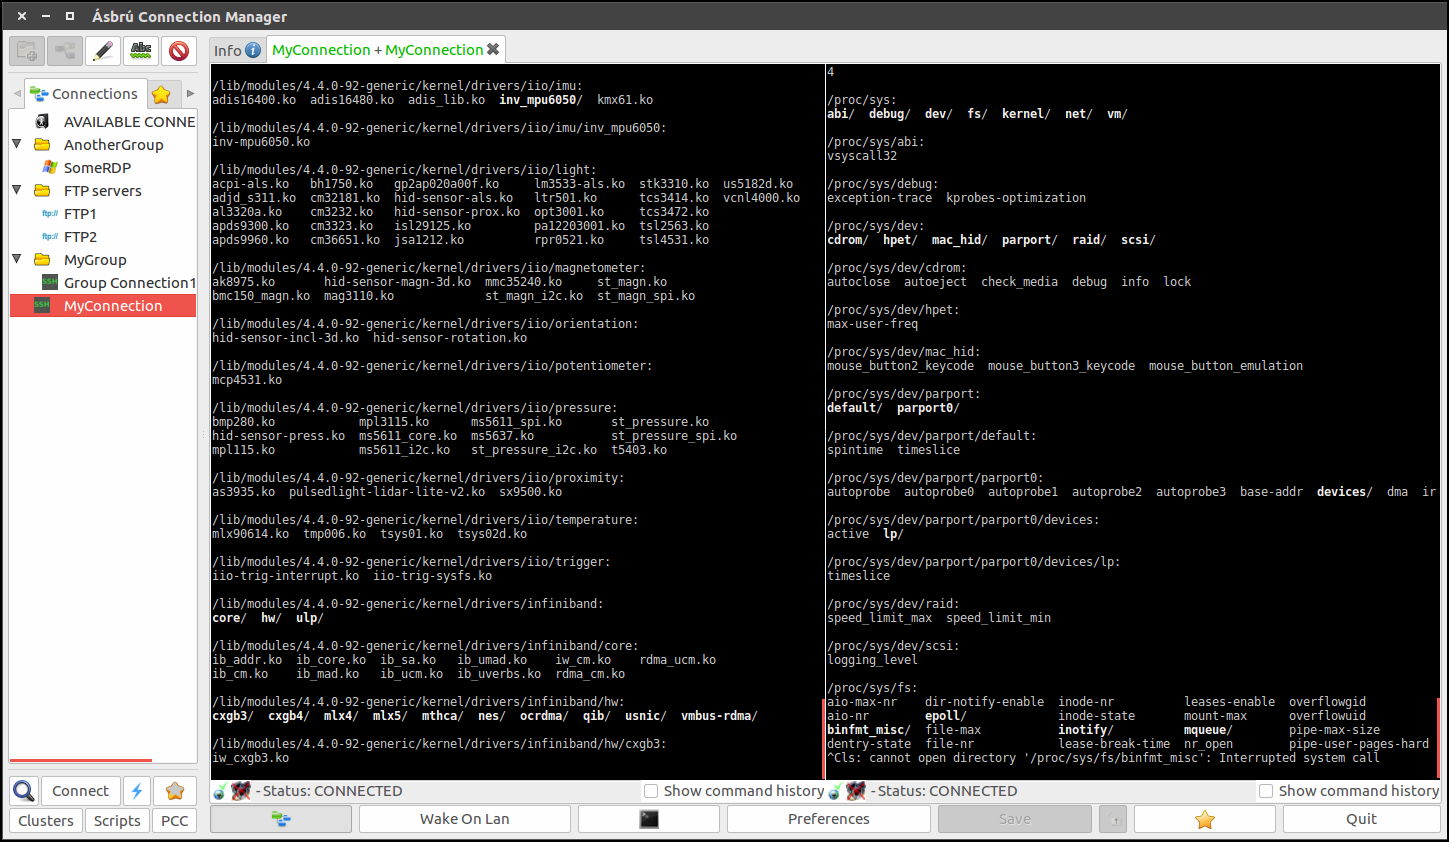Open the Info tab
Viewport: 1449px width, 842px height.
point(237,50)
